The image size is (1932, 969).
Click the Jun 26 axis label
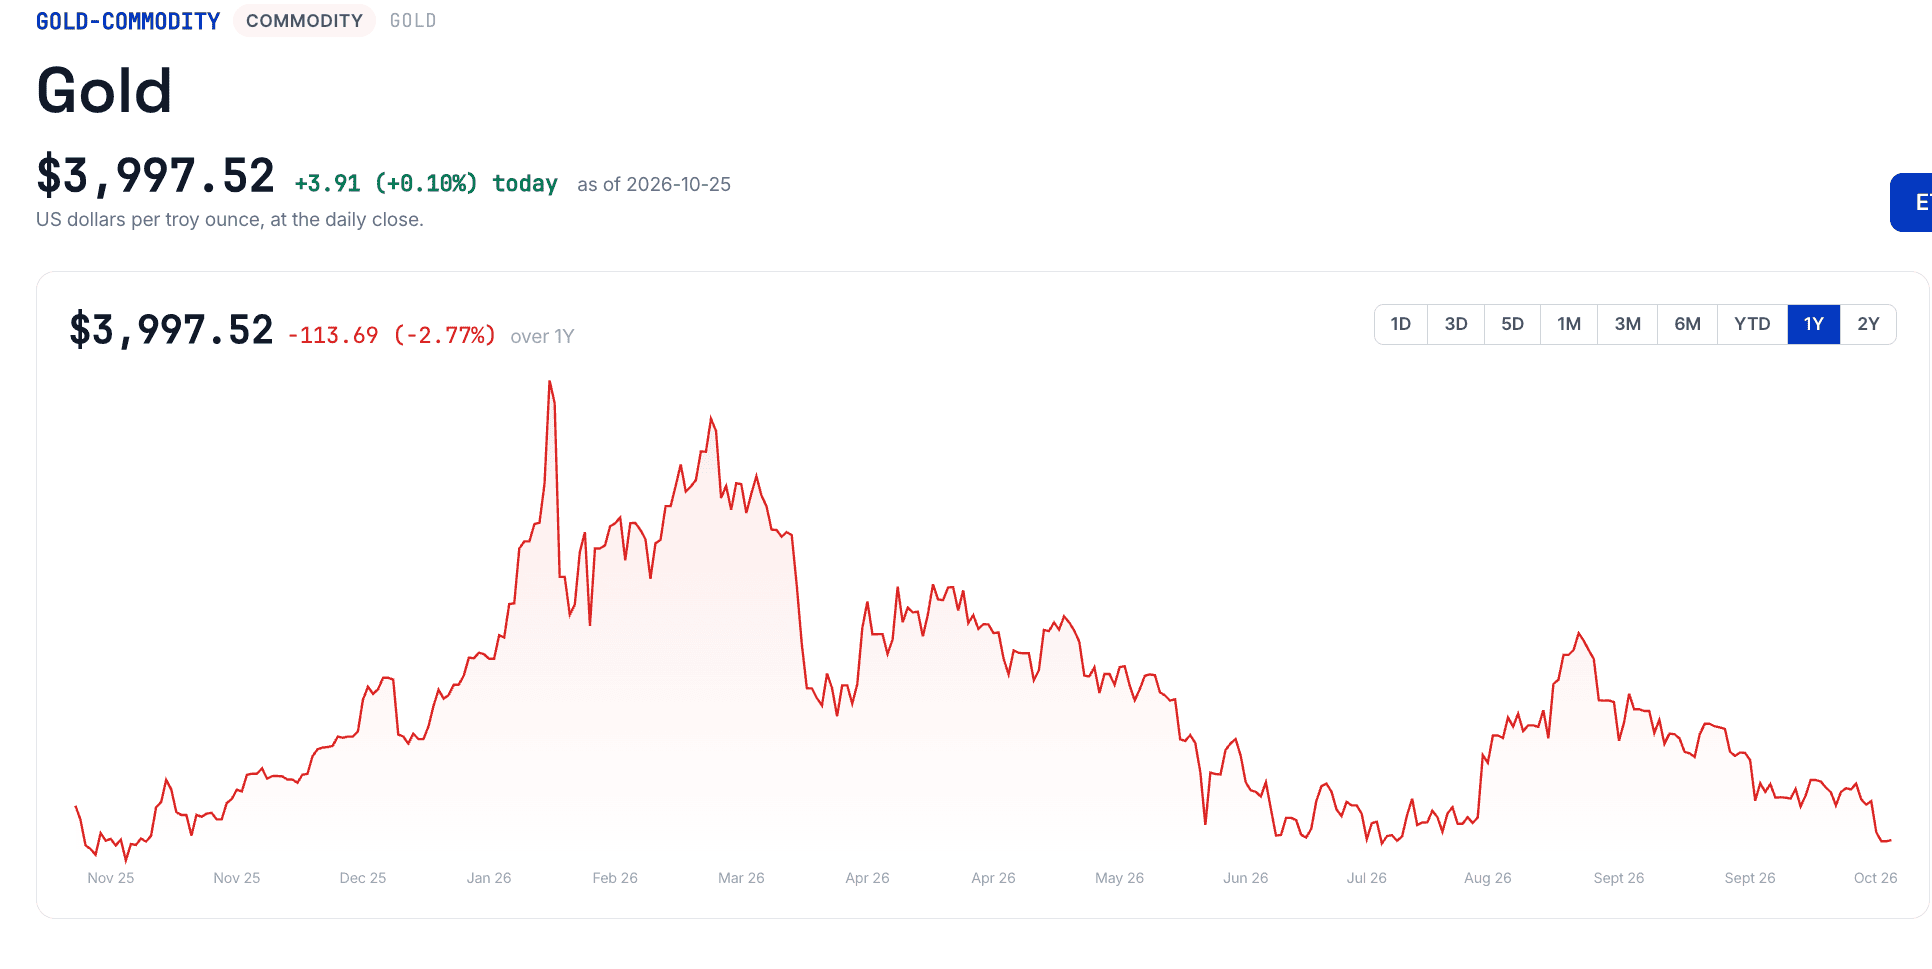coord(1245,878)
